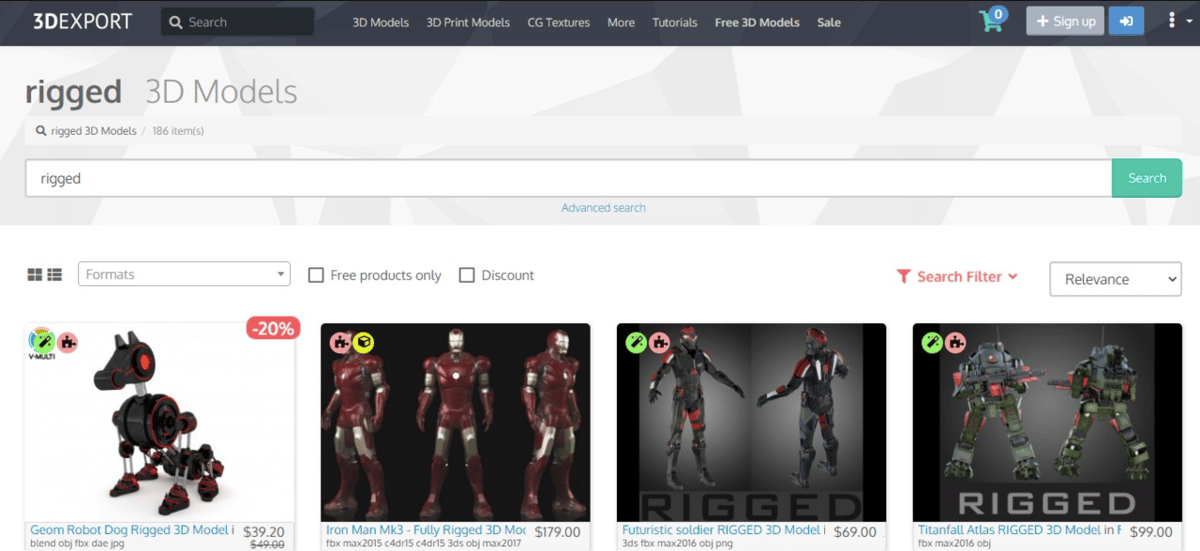Viewport: 1200px width, 551px height.
Task: Click the struck-through $49.00 price
Action: pyautogui.click(x=266, y=545)
